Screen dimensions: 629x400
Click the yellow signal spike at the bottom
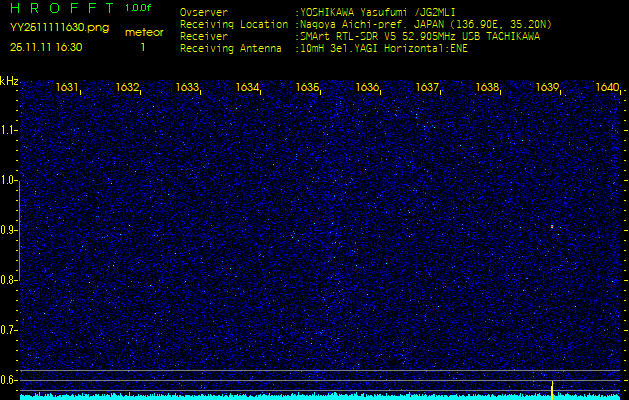pyautogui.click(x=552, y=388)
